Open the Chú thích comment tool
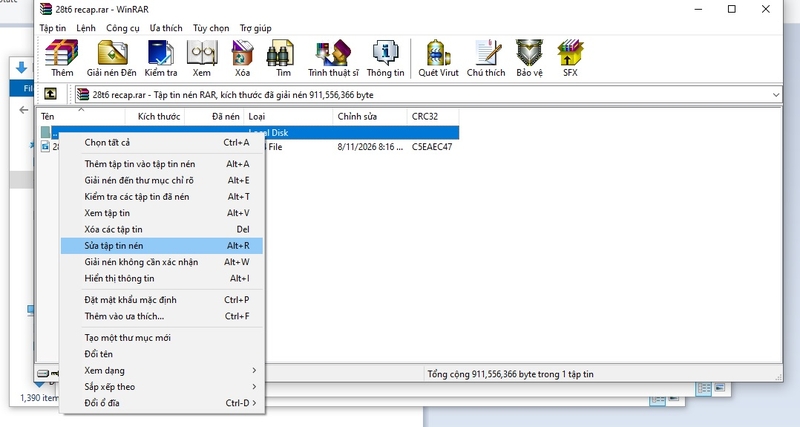The image size is (800, 427). tap(486, 58)
